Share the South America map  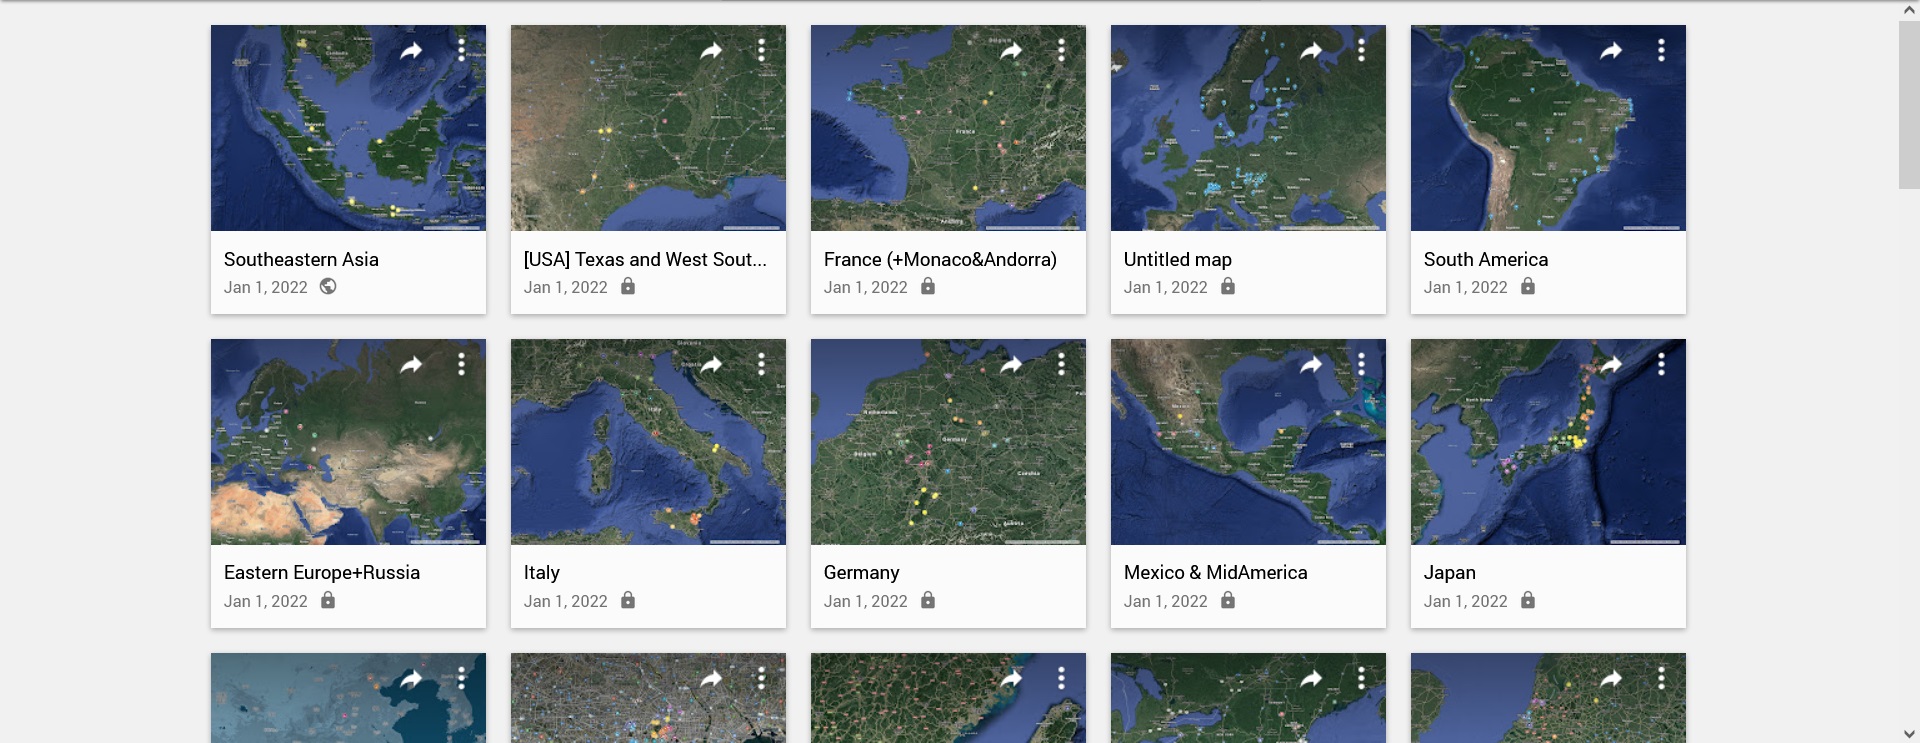coord(1611,51)
